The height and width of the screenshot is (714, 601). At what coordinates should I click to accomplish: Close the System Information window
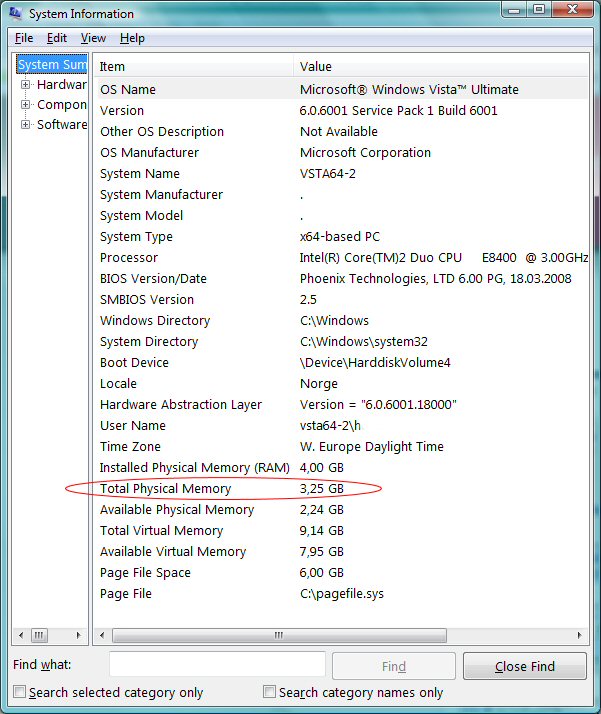572,10
